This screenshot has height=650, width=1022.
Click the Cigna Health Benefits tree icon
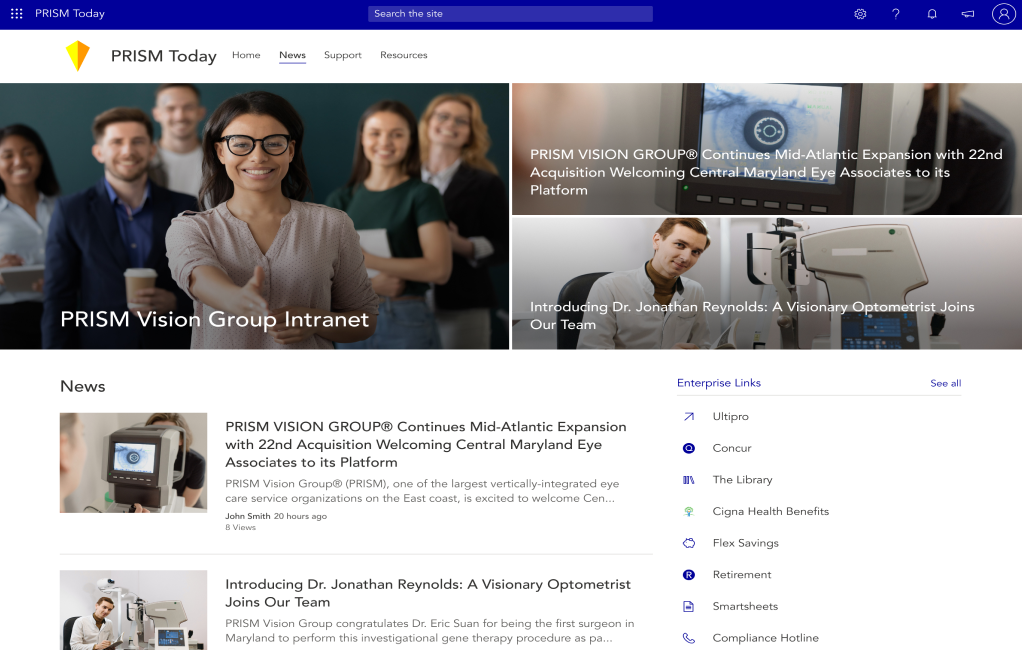[x=689, y=512]
